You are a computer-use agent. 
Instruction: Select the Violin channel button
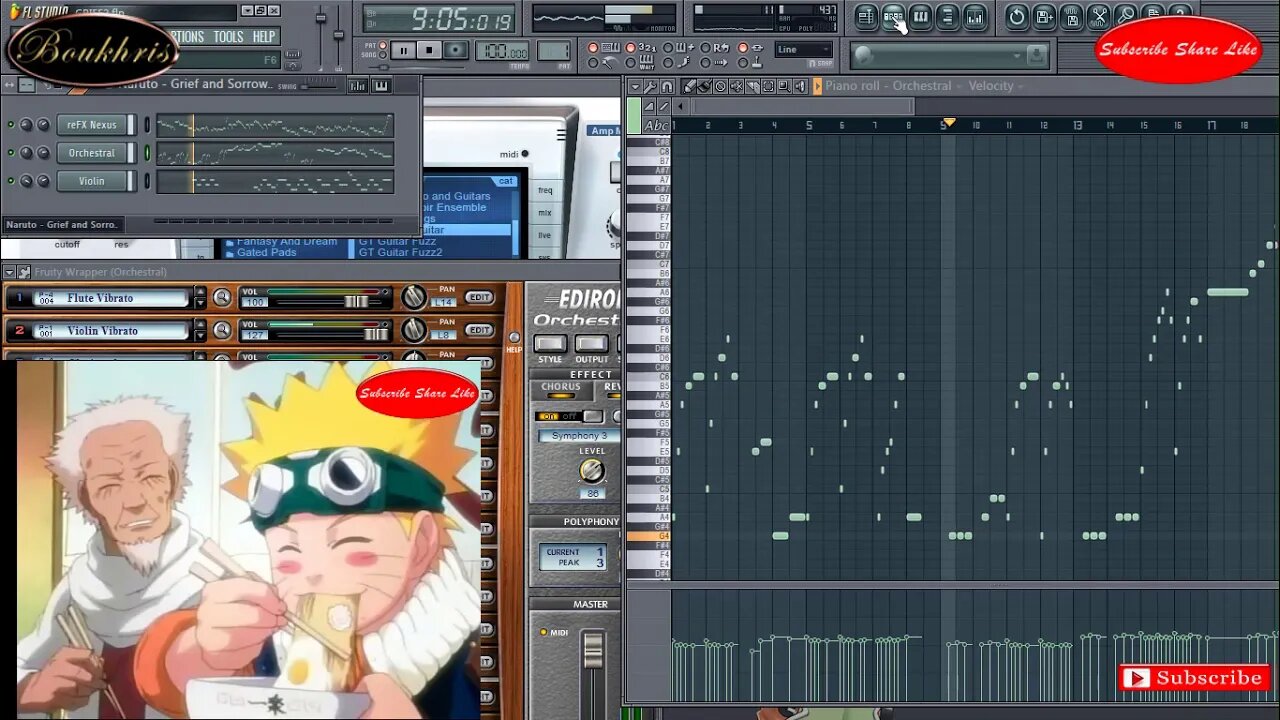pyautogui.click(x=92, y=181)
